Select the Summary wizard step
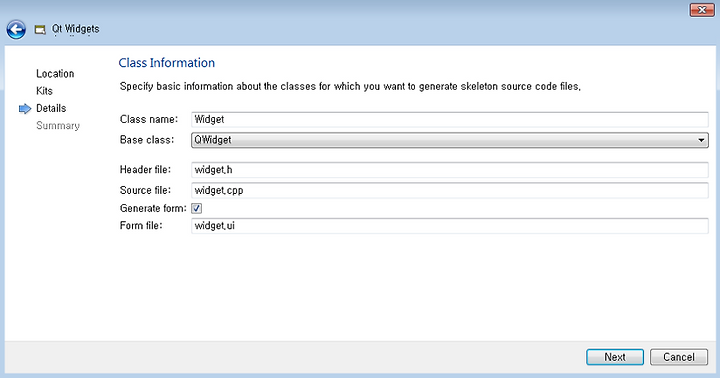This screenshot has width=720, height=378. click(x=58, y=126)
